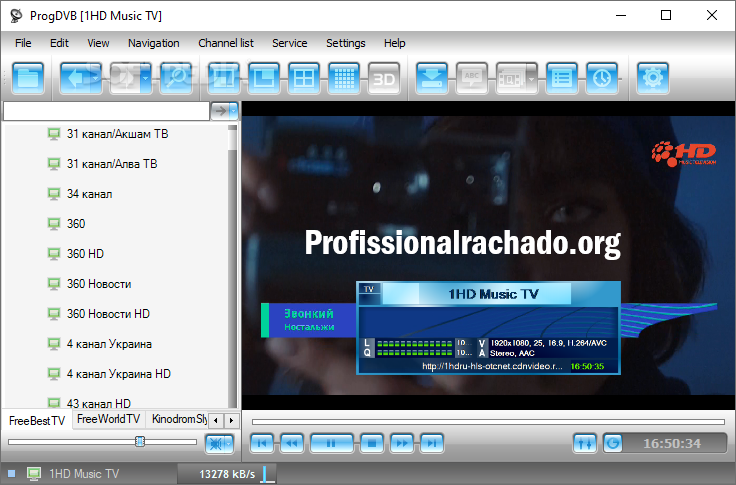Screen dimensions: 736x485
Task: Open dropdown beside the search go arrow
Action: tap(233, 111)
